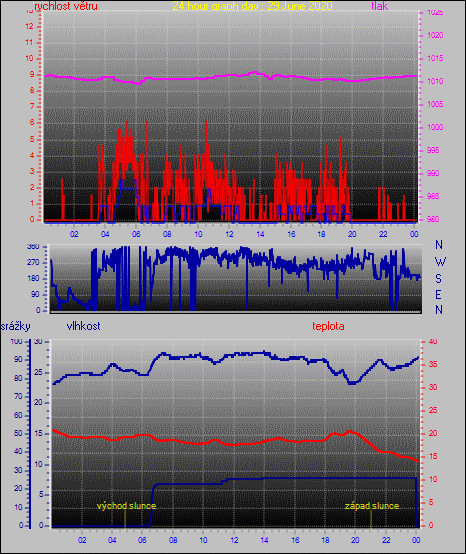The width and height of the screenshot is (466, 554).
Task: Click the 1010 pressure axis value
Action: [x=435, y=81]
